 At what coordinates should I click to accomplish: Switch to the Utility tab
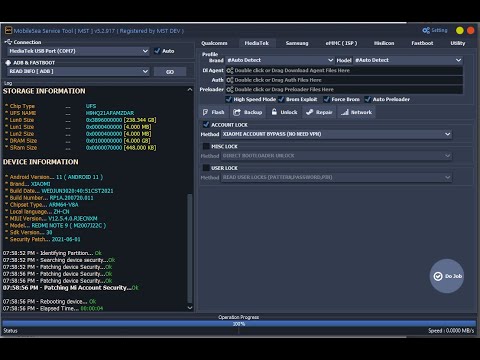click(458, 43)
